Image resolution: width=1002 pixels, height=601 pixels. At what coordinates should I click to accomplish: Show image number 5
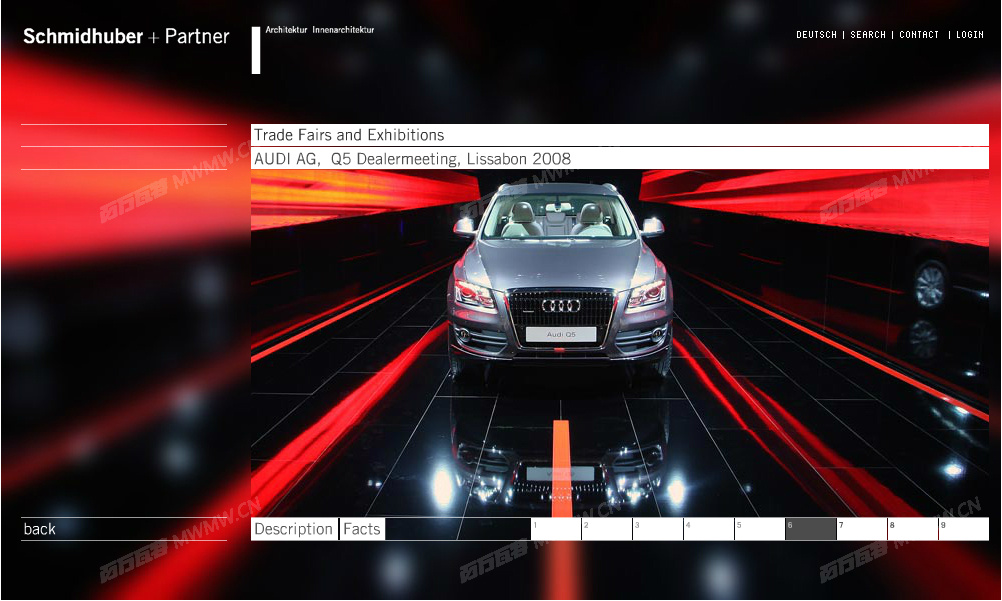click(760, 529)
